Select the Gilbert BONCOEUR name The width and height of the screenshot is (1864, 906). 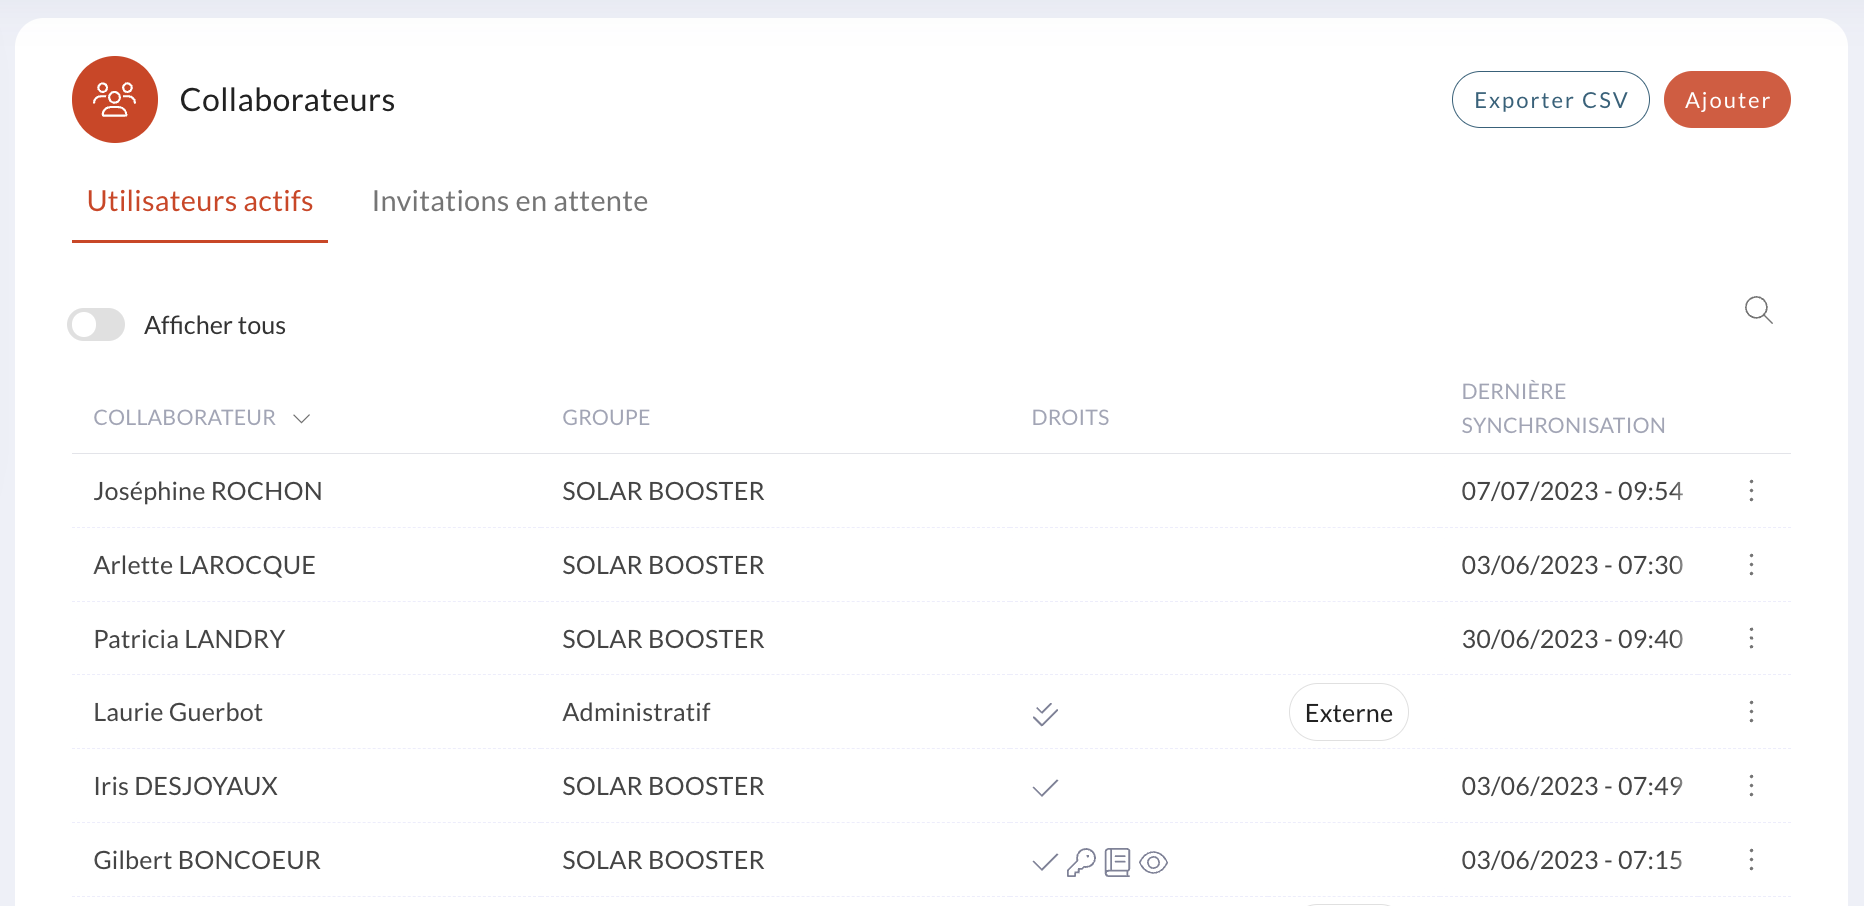coord(207,860)
